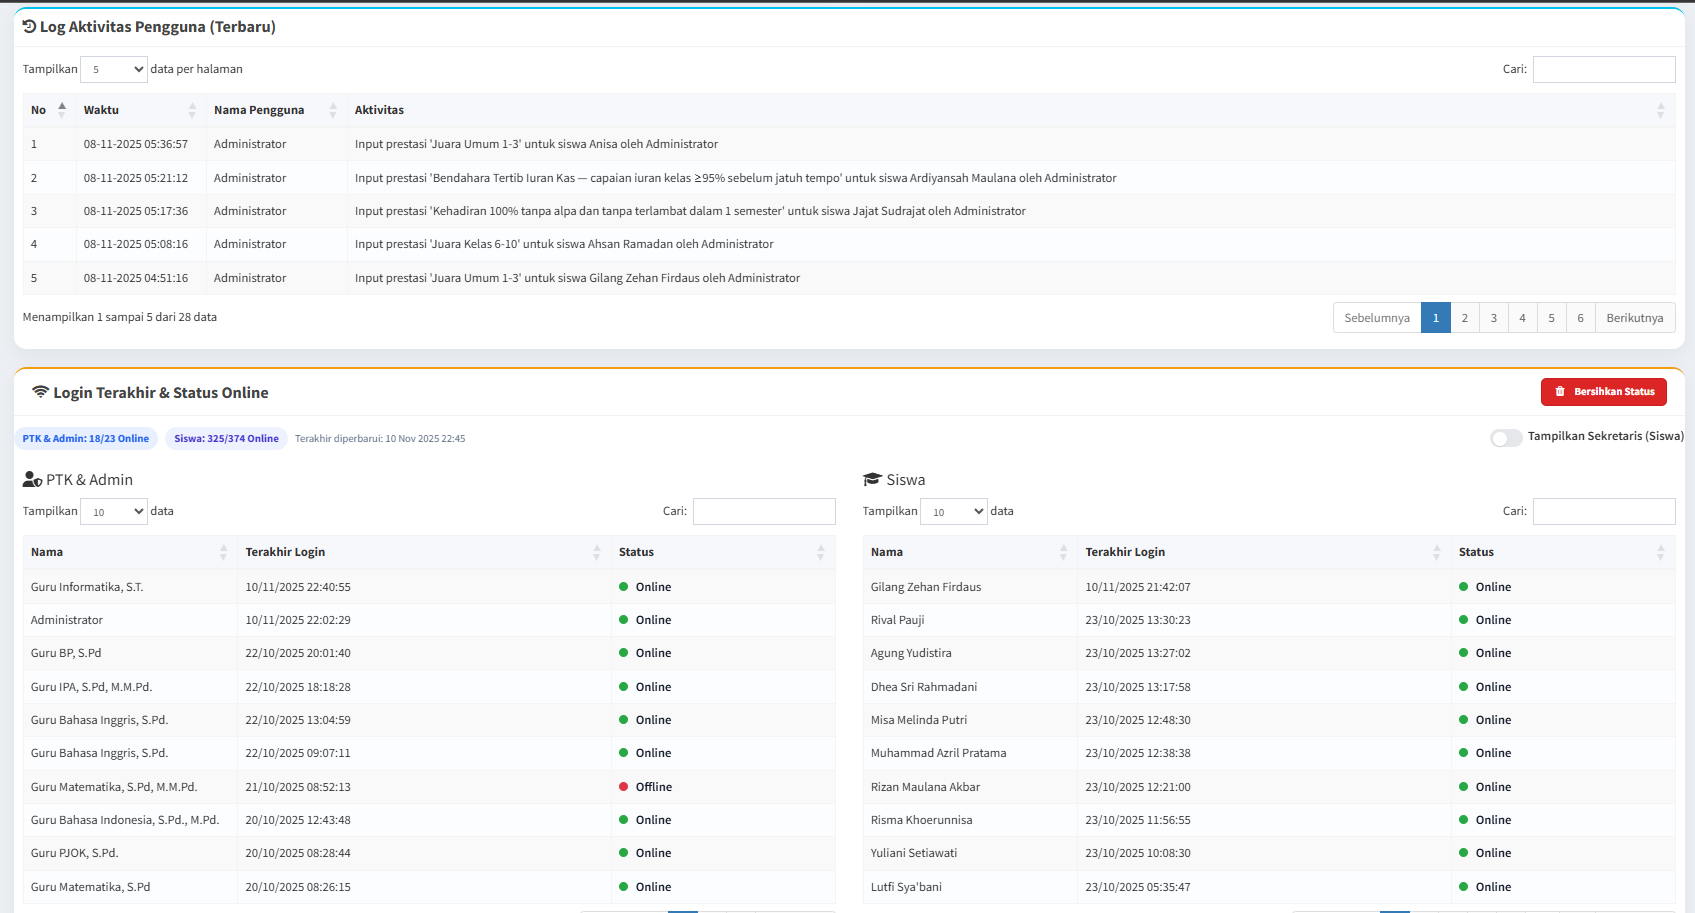Sort Siswa table by Status icon
The image size is (1695, 913).
pos(1660,552)
